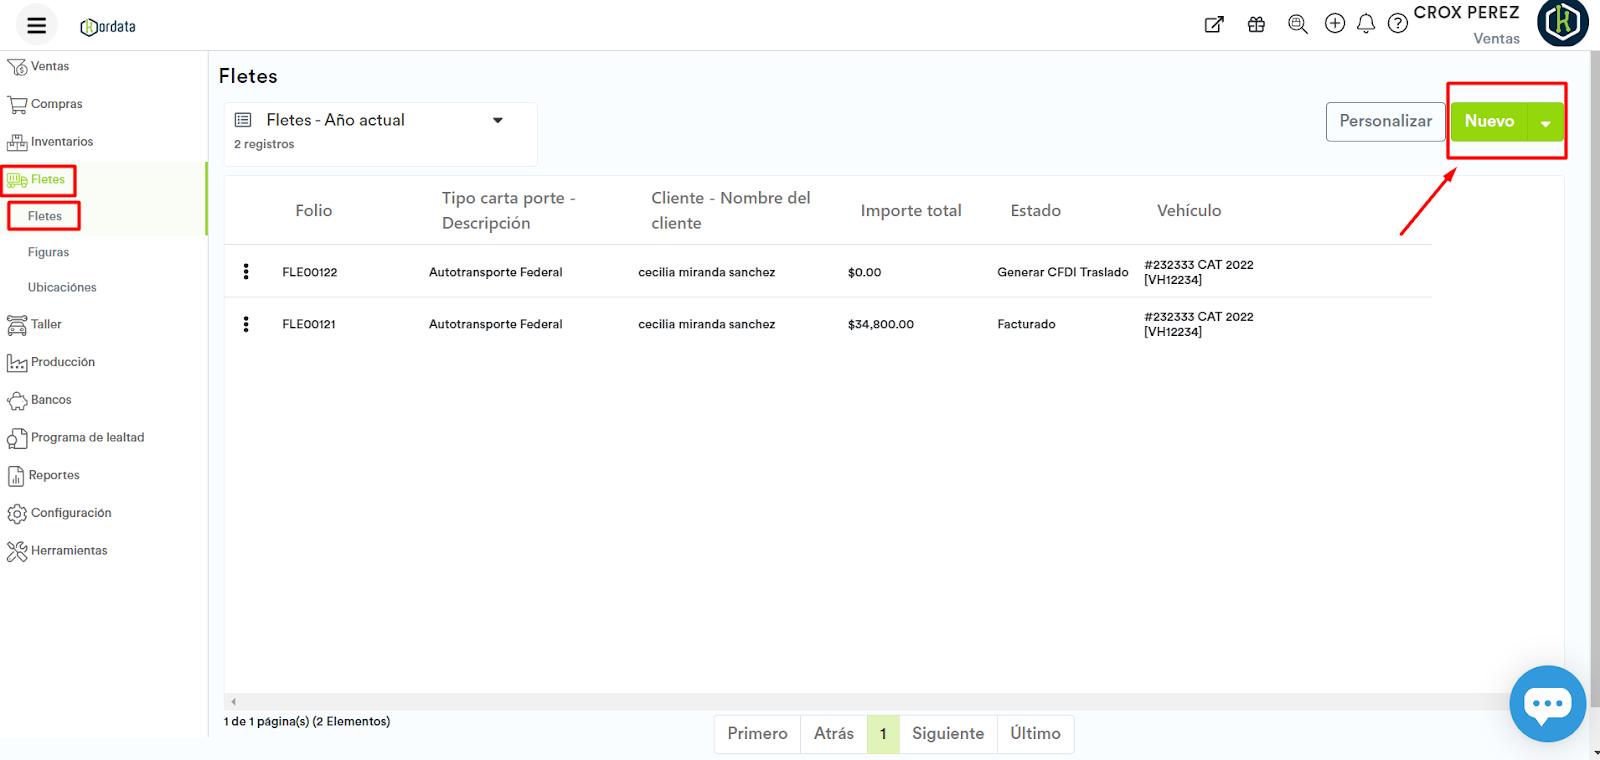Image resolution: width=1600 pixels, height=760 pixels.
Task: Open Inventarios in the sidebar
Action: (61, 142)
